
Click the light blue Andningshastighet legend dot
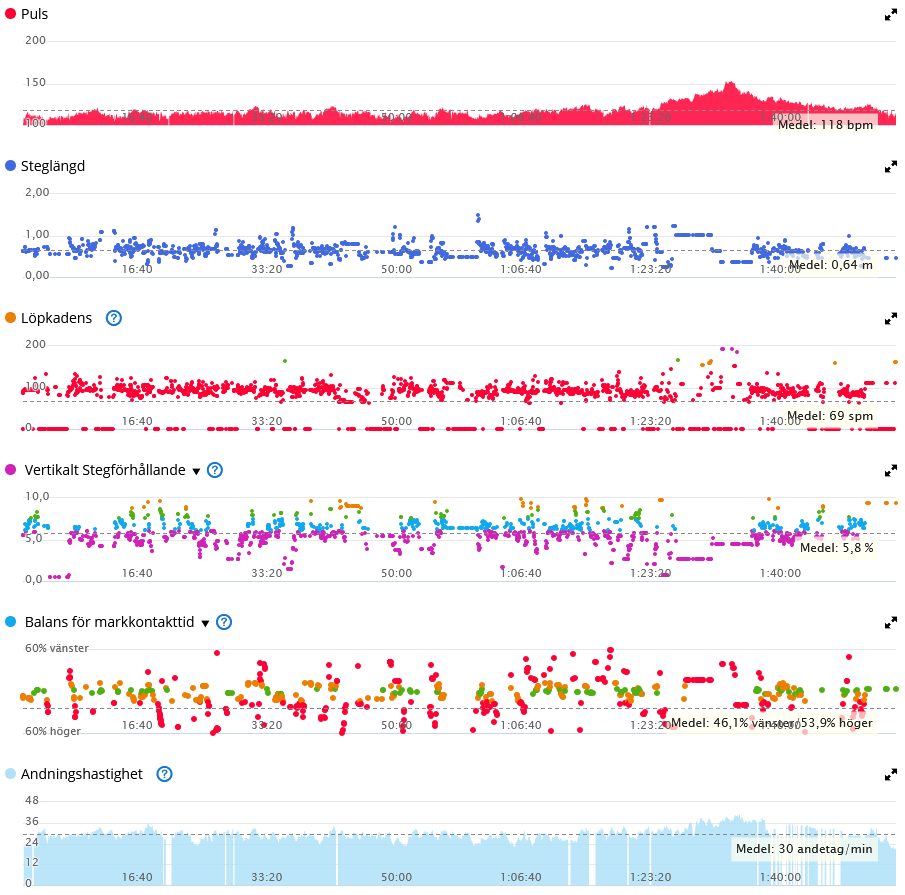tap(10, 773)
